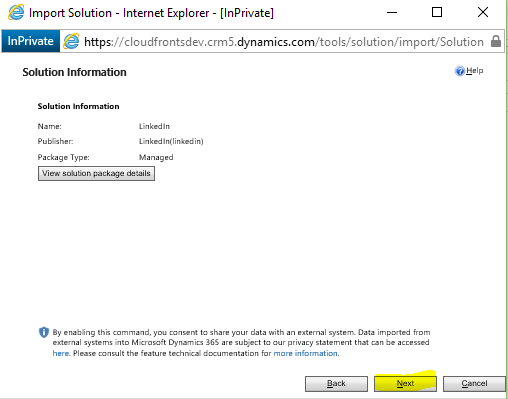508x399 pixels.
Task: Click the Next button
Action: 405,384
